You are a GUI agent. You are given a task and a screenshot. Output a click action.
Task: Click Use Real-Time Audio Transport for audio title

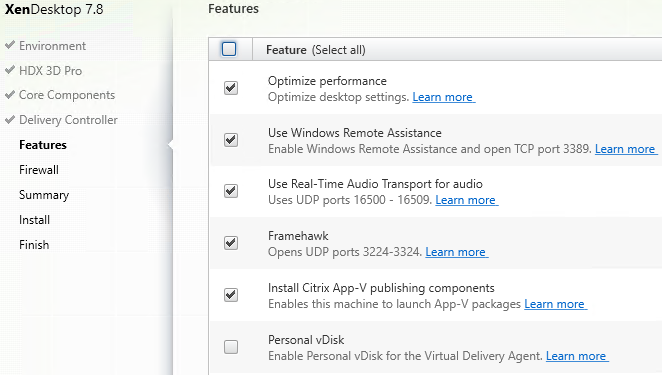click(x=375, y=184)
